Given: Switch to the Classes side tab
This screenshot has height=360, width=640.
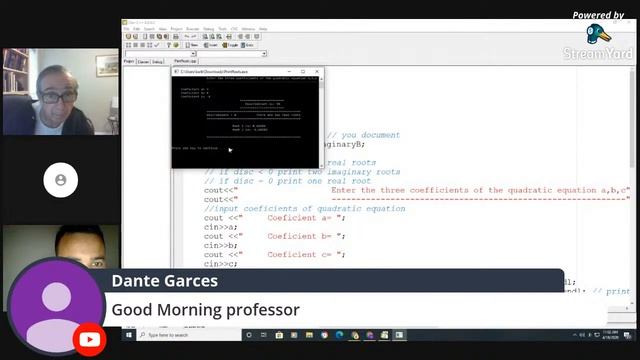Looking at the screenshot, I should pos(143,62).
